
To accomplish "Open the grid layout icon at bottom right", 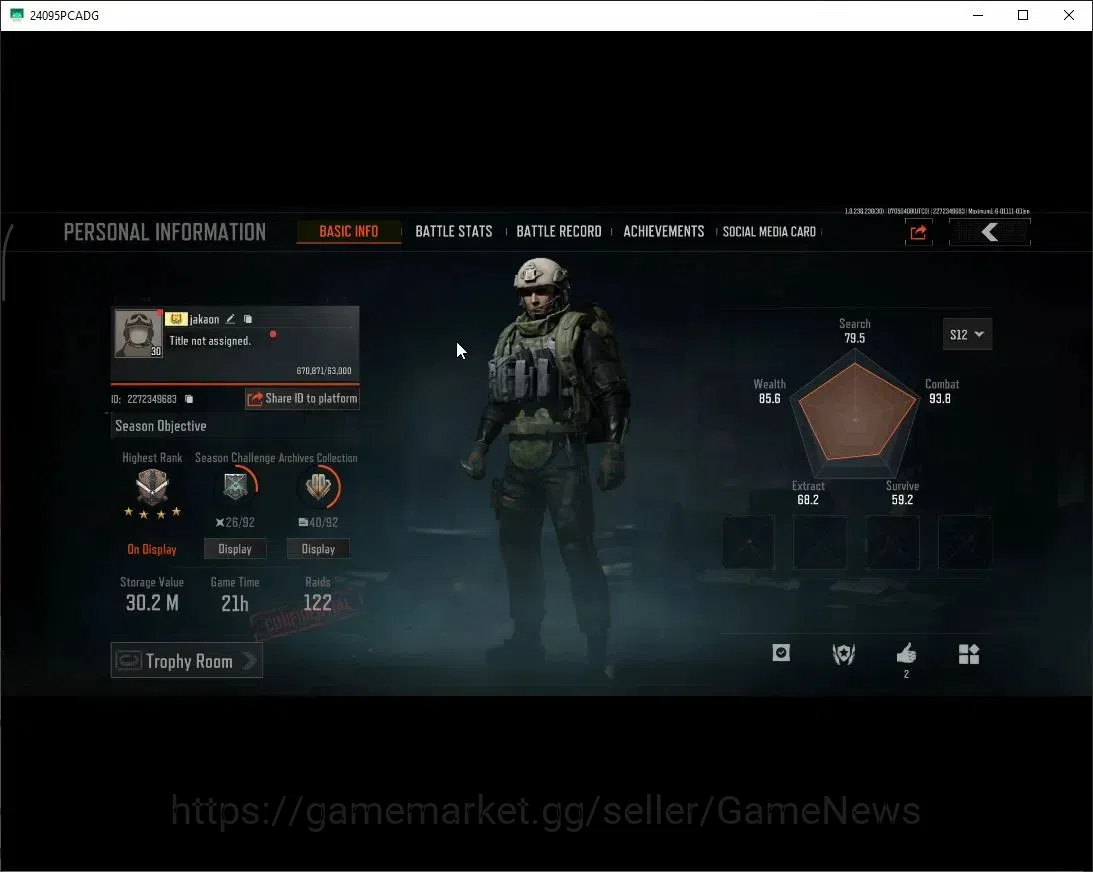I will point(969,654).
